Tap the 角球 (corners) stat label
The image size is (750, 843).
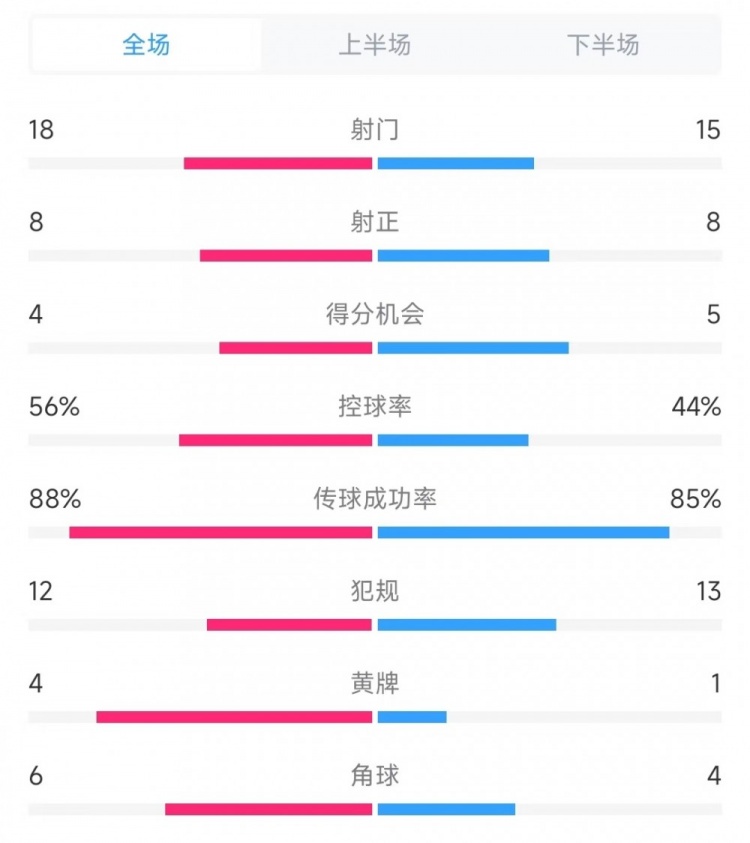[375, 776]
